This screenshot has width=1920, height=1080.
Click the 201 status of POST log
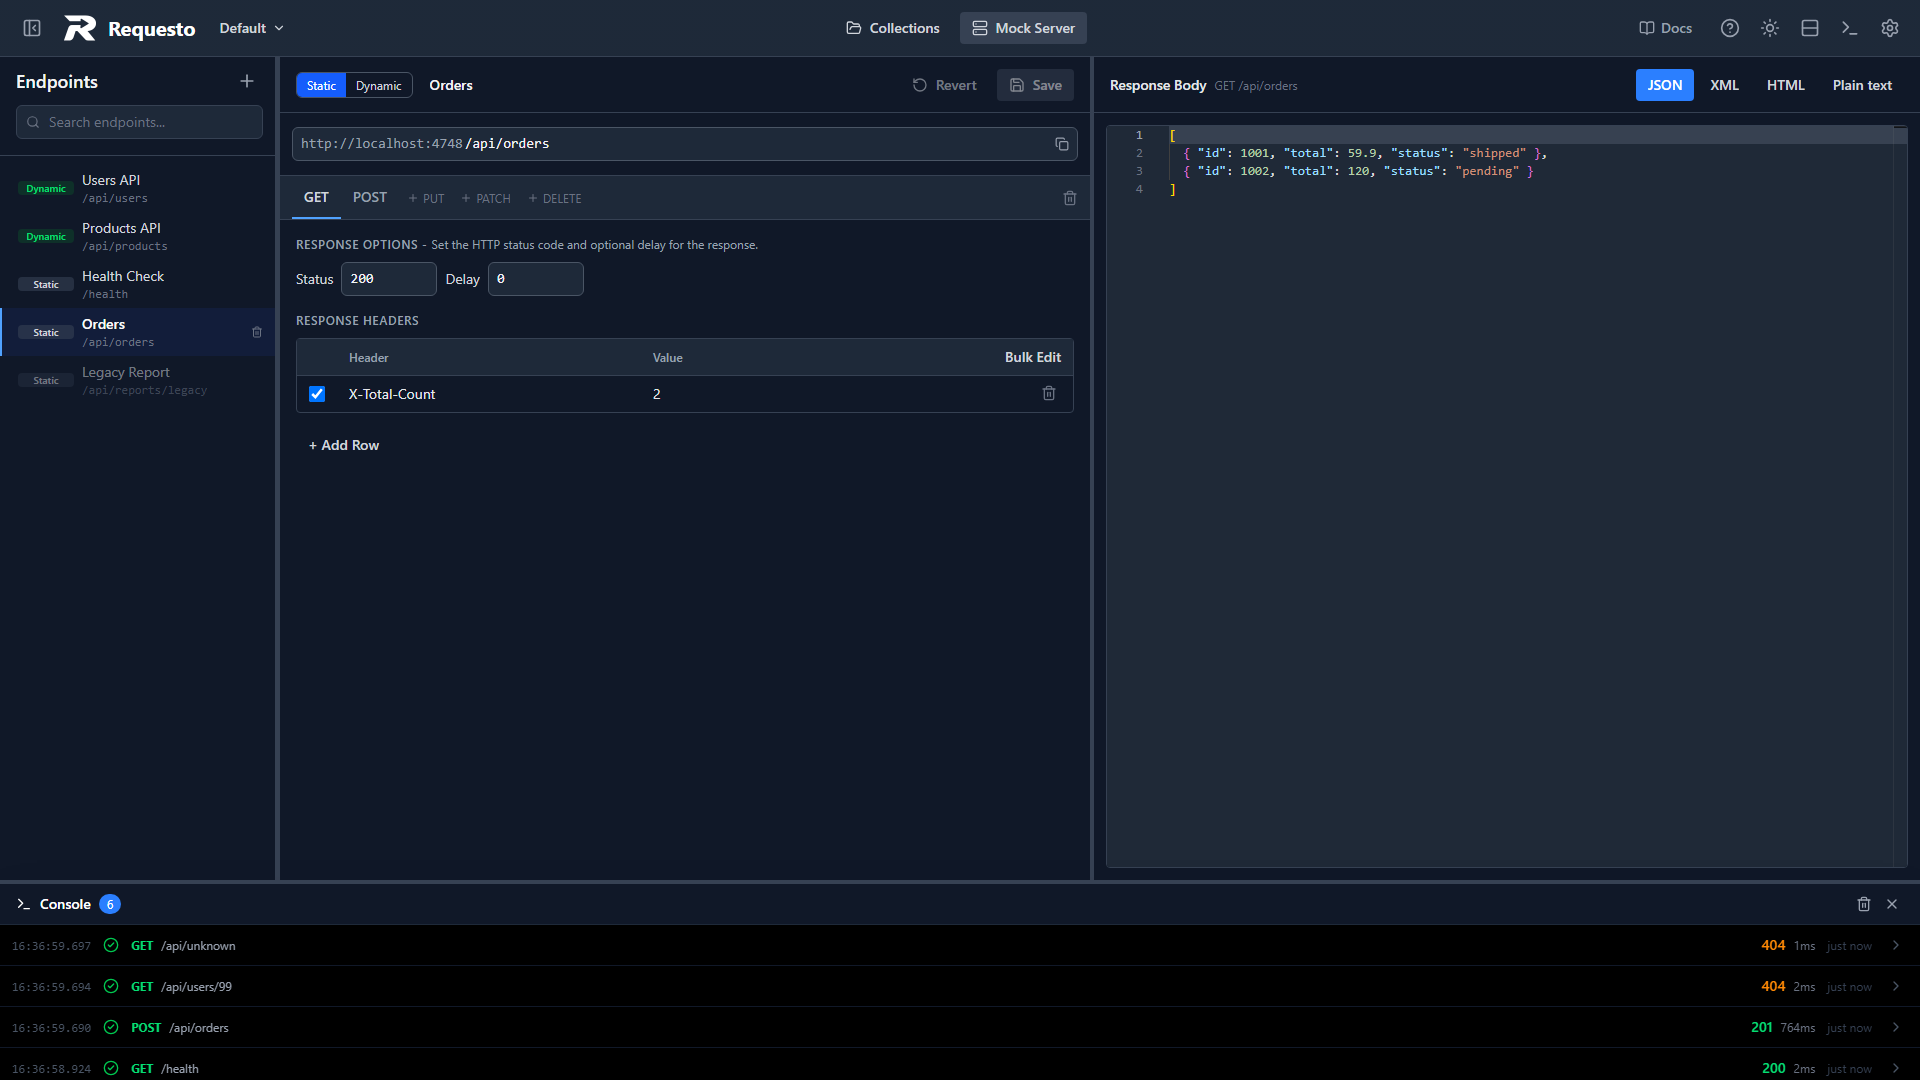(x=1761, y=1027)
